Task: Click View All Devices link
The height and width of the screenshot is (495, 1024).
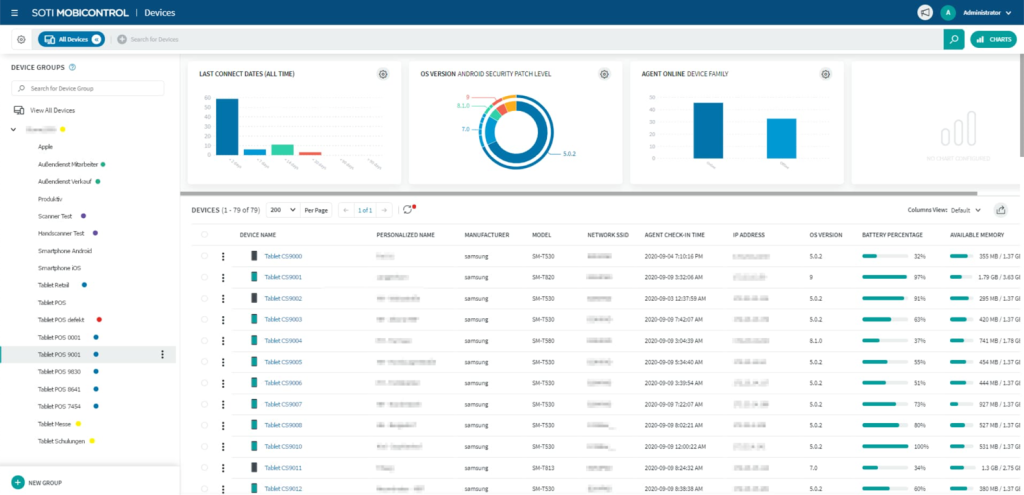Action: tap(52, 111)
